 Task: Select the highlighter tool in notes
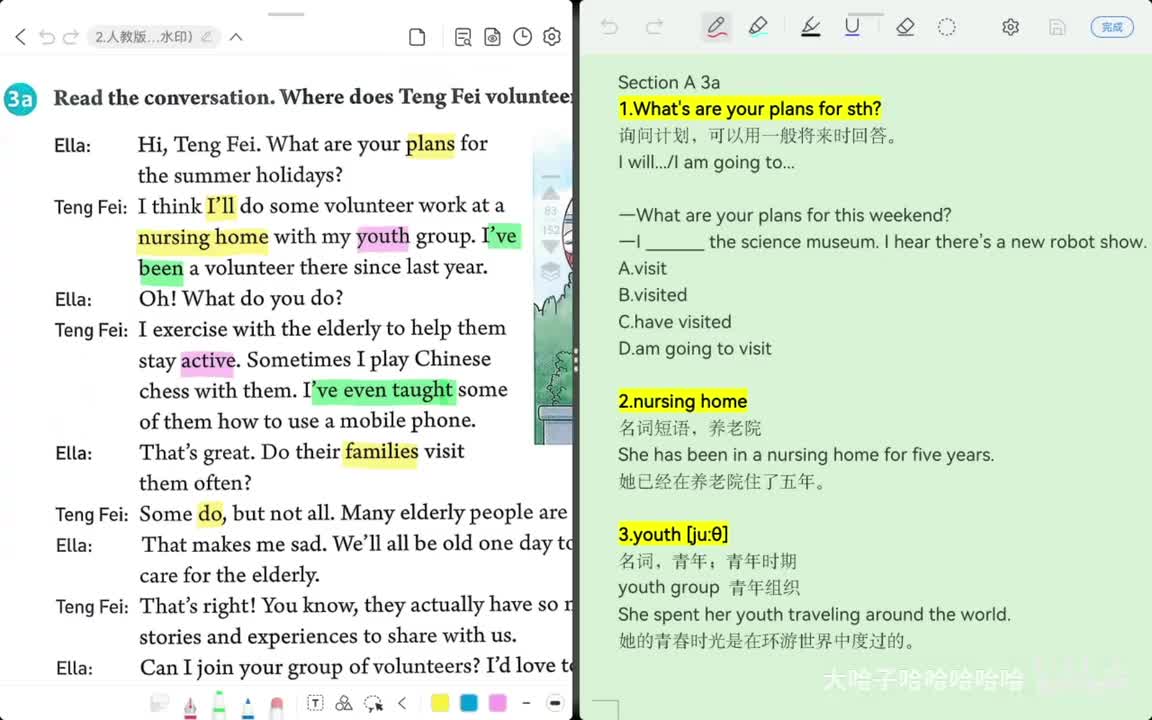click(758, 27)
